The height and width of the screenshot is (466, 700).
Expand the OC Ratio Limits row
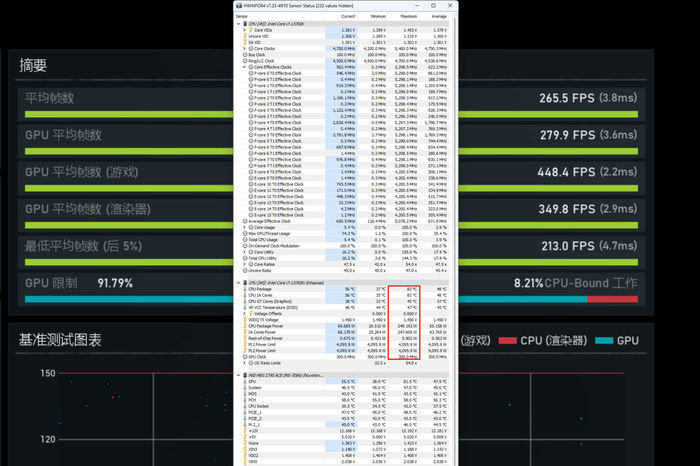[244, 363]
